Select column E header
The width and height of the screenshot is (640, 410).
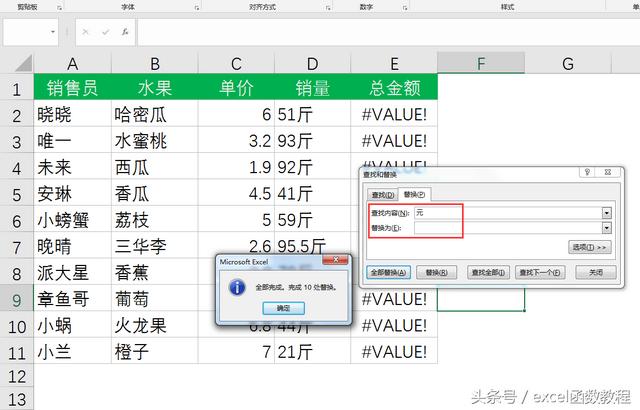[394, 64]
